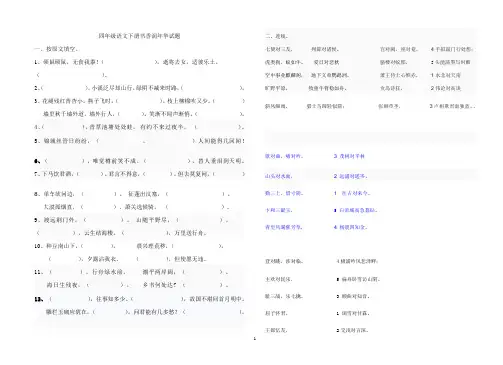Click the phrase '青草池塘处处蛙'
Image resolution: width=503 pixels, height=365 pixels.
(111, 127)
